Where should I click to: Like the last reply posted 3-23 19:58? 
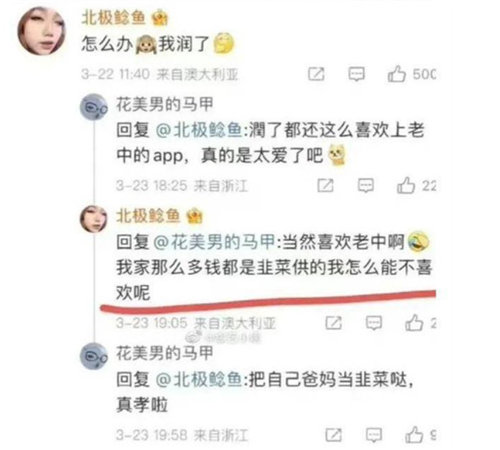414,435
